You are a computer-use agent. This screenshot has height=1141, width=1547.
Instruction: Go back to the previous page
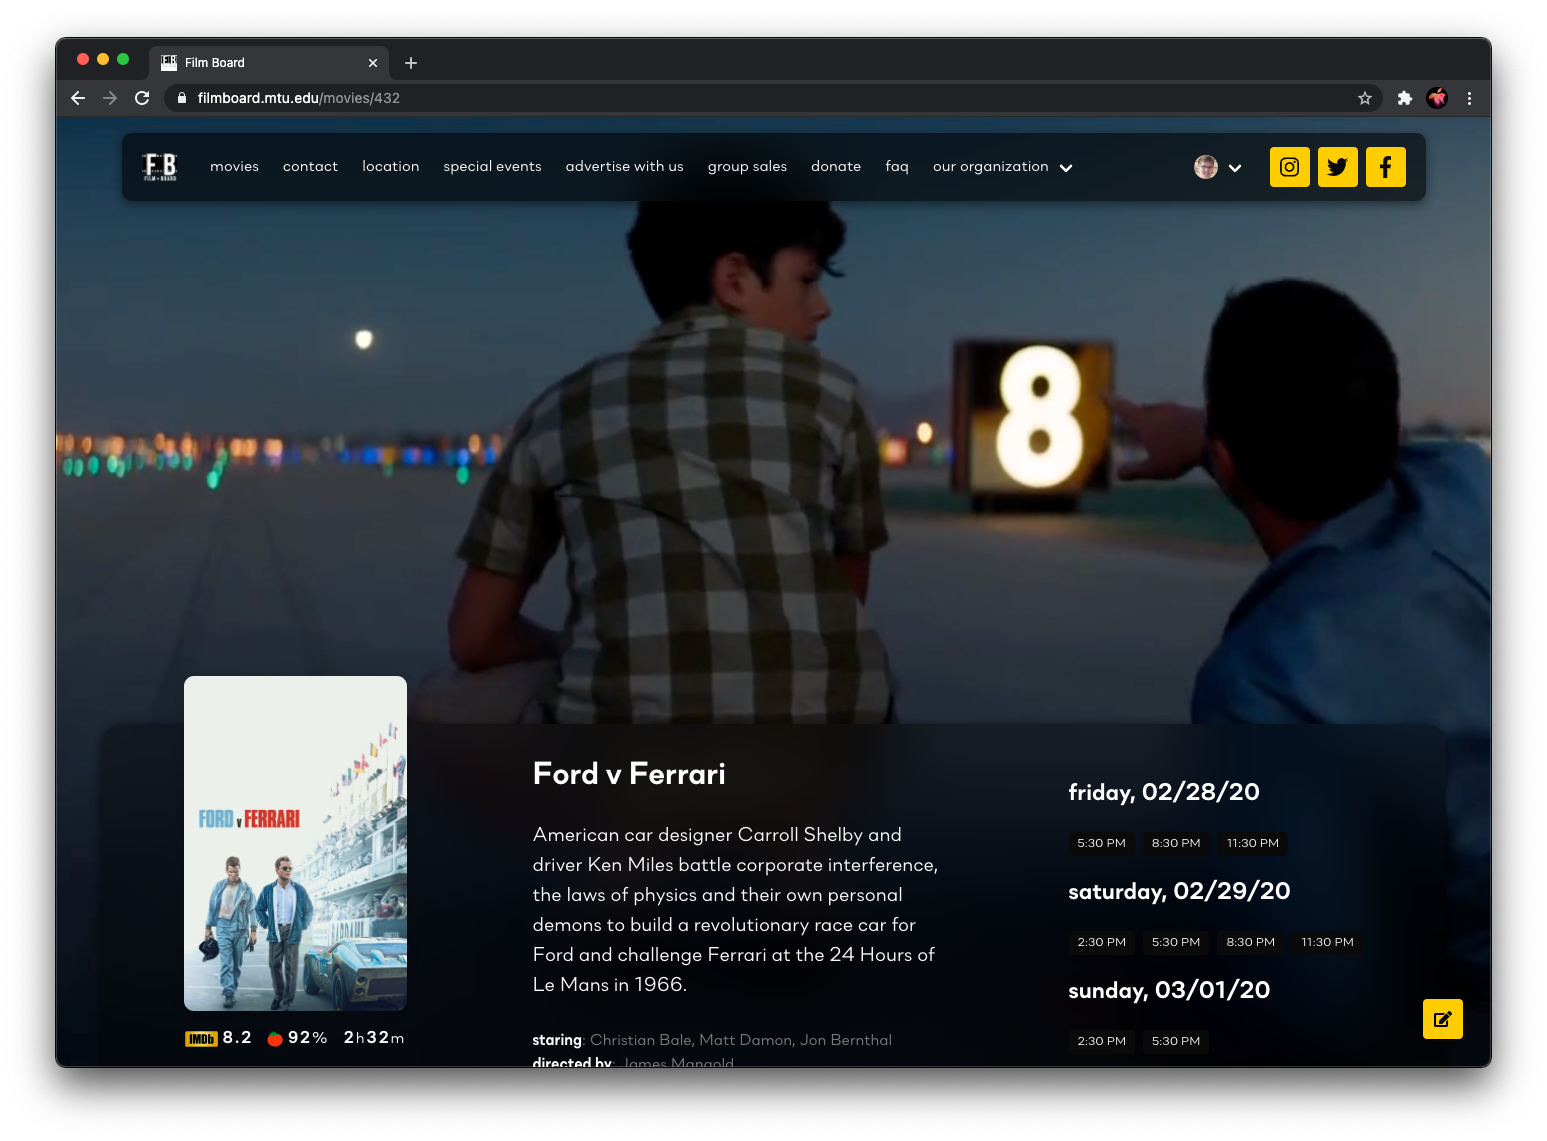[x=78, y=98]
